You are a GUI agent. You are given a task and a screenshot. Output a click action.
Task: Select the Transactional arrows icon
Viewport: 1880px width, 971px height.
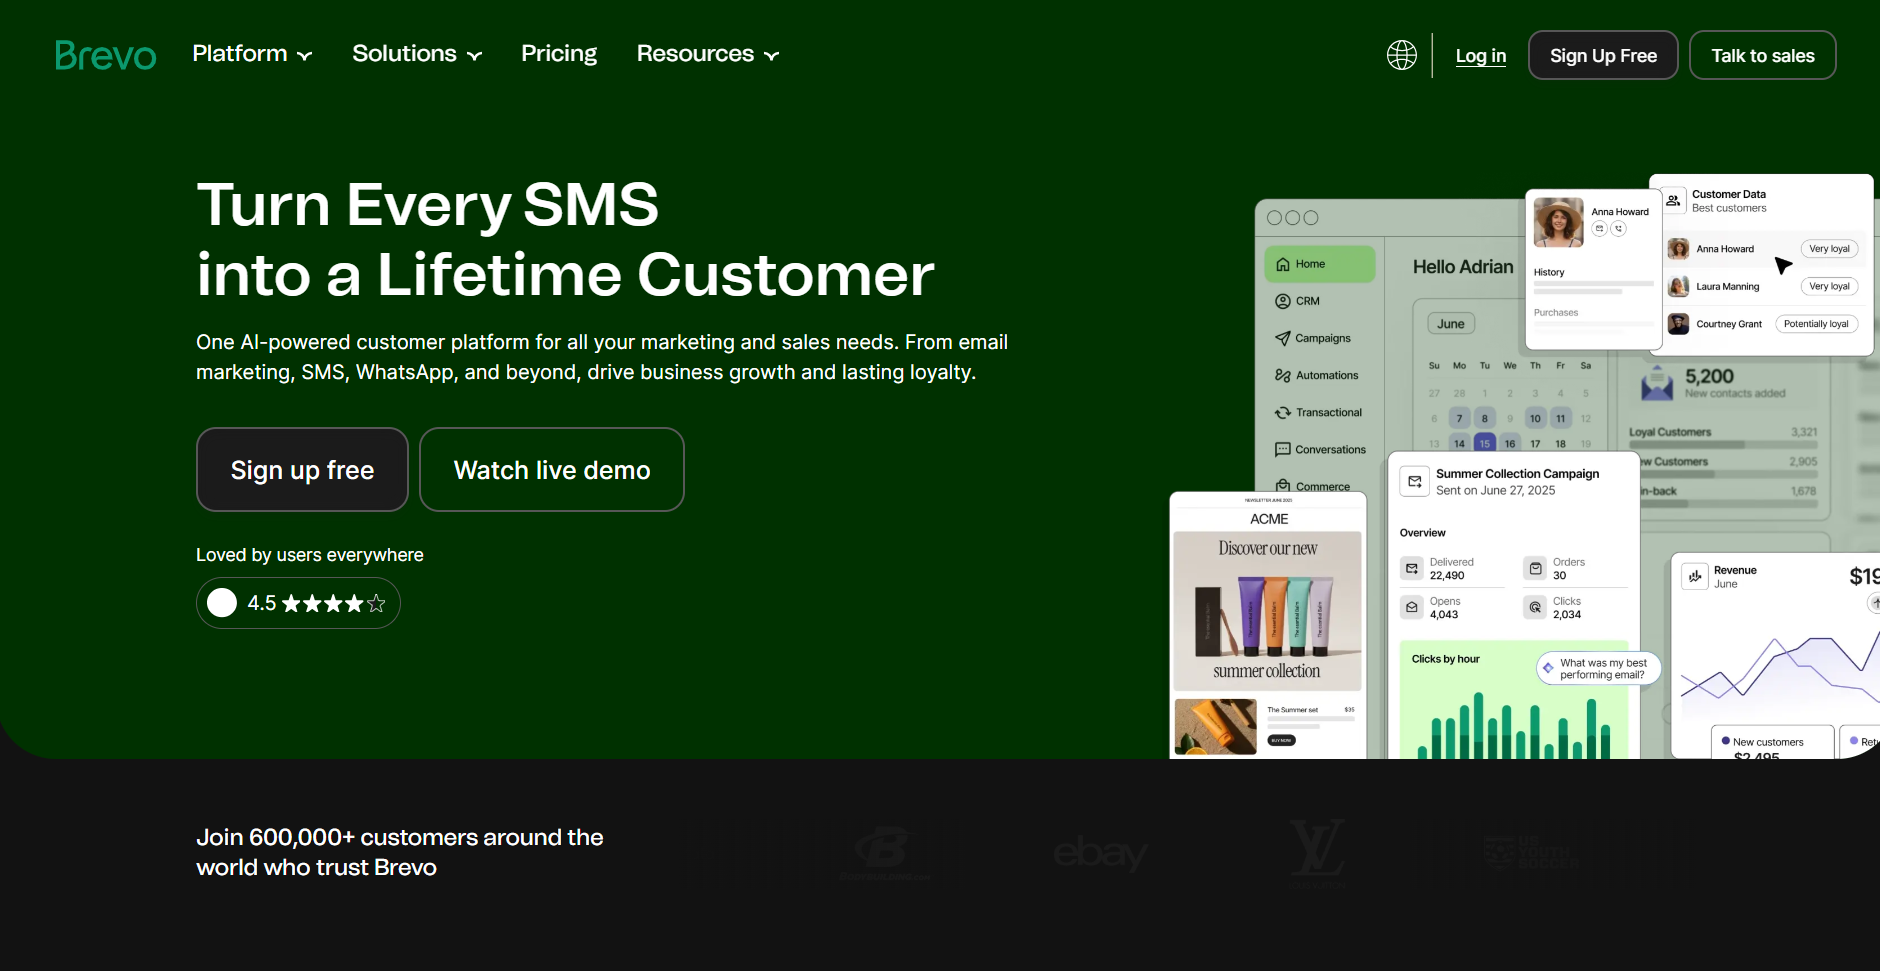1283,412
